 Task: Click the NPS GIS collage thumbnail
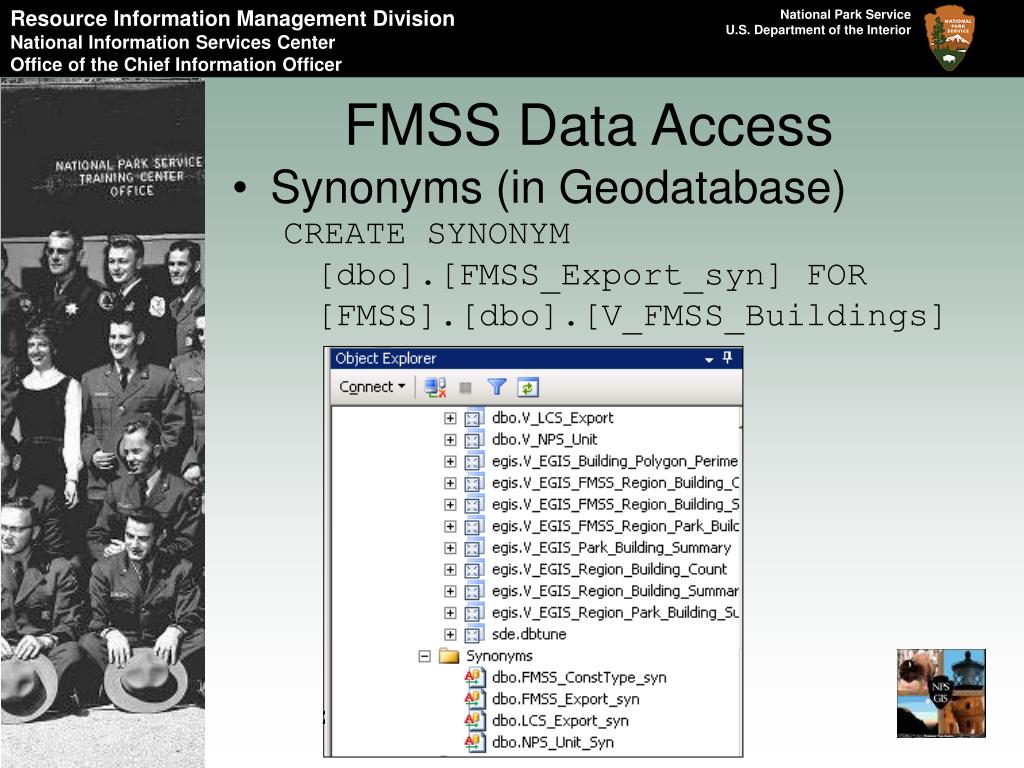coord(941,693)
